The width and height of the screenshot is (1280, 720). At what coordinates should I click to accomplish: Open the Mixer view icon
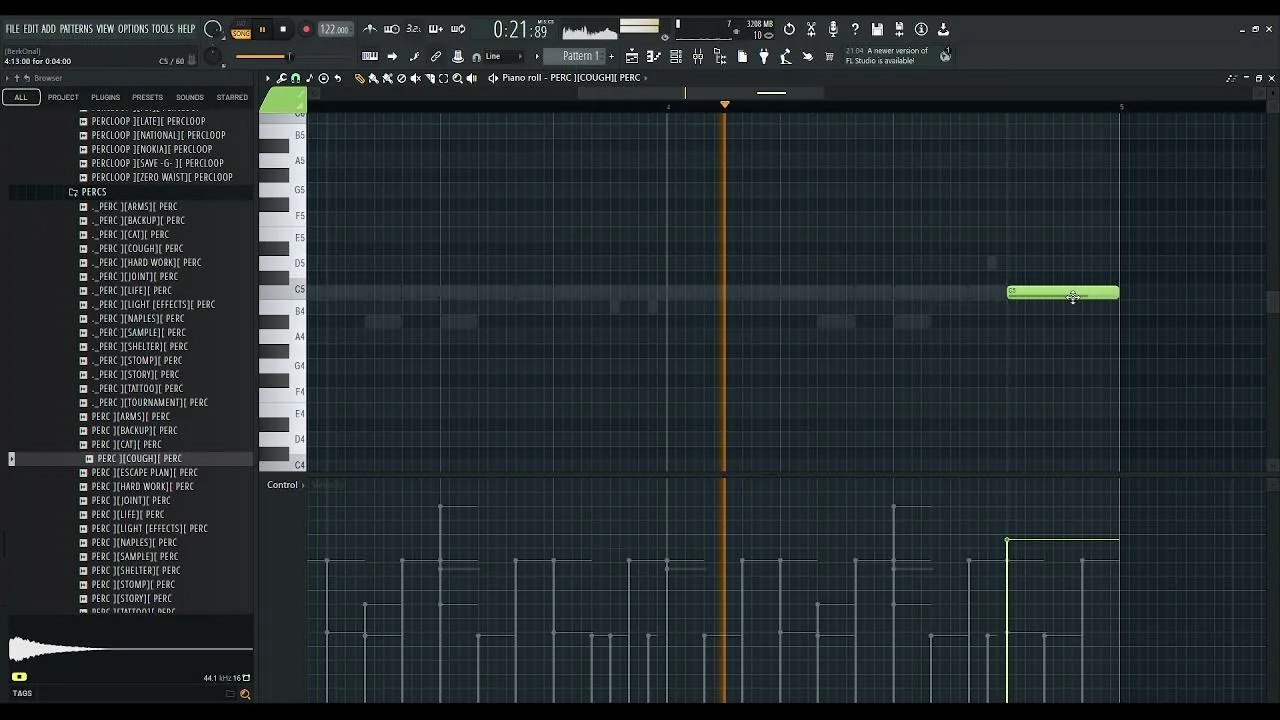point(698,57)
